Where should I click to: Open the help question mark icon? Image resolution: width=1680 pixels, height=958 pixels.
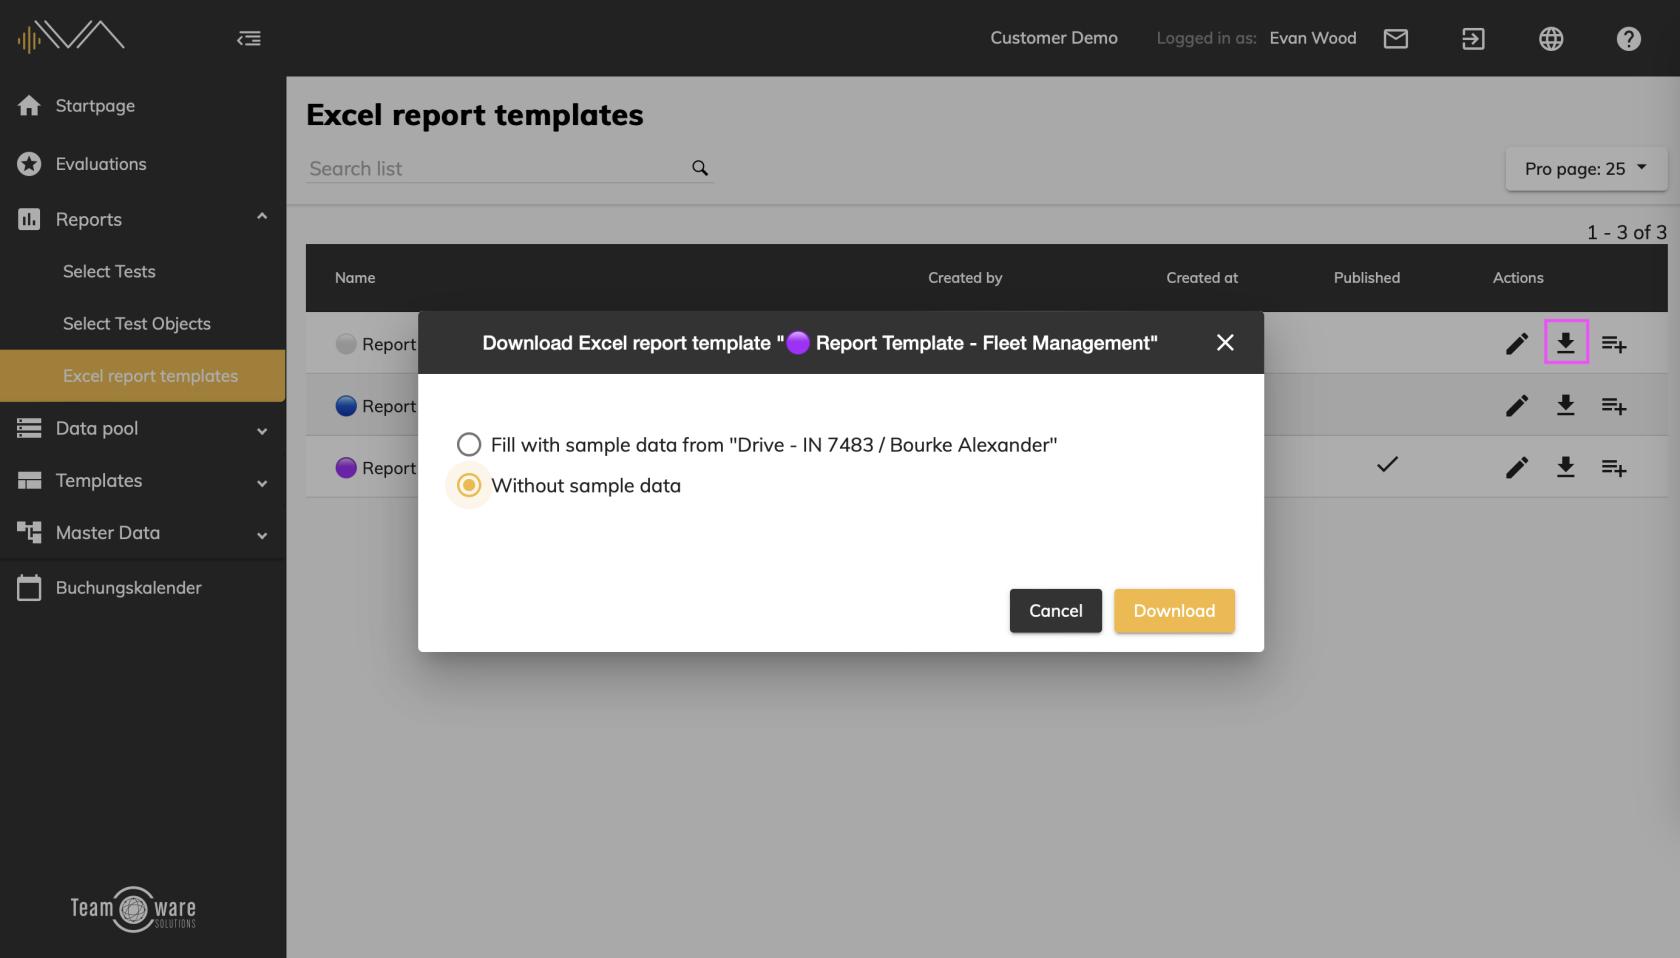[1629, 38]
